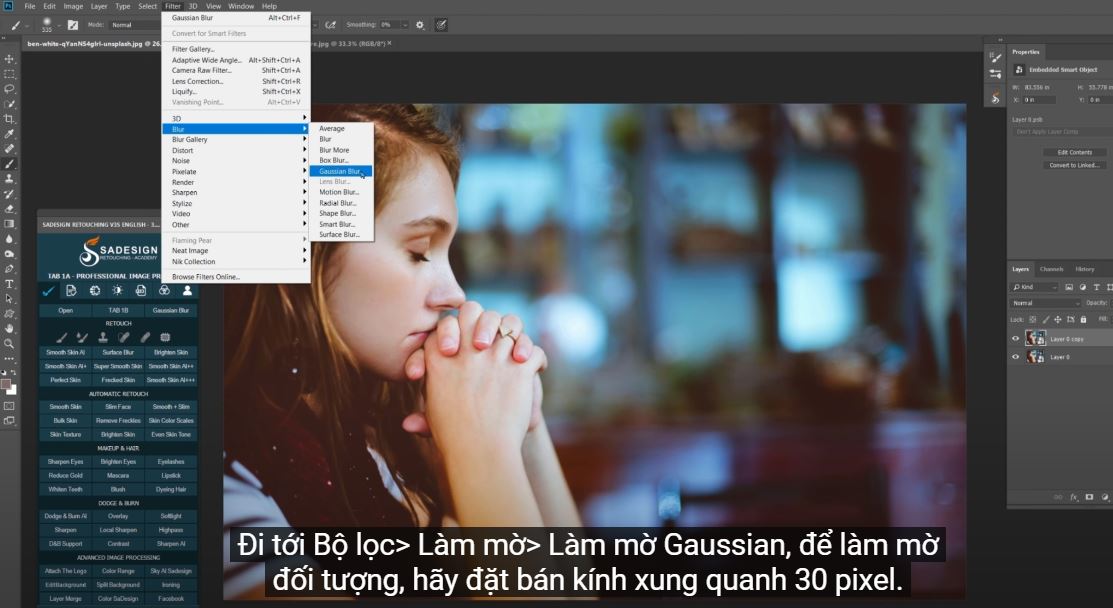Select the Eyedropper tool
The width and height of the screenshot is (1113, 608).
[x=9, y=134]
